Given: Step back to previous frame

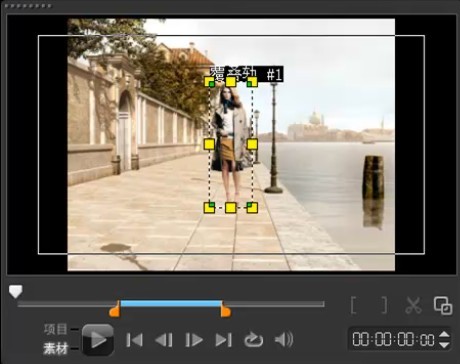Looking at the screenshot, I should click(164, 340).
